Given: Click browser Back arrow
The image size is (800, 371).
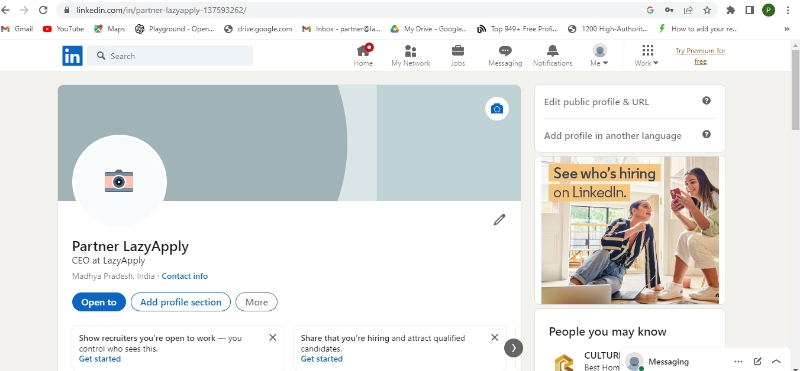Looking at the screenshot, I should click(6, 10).
